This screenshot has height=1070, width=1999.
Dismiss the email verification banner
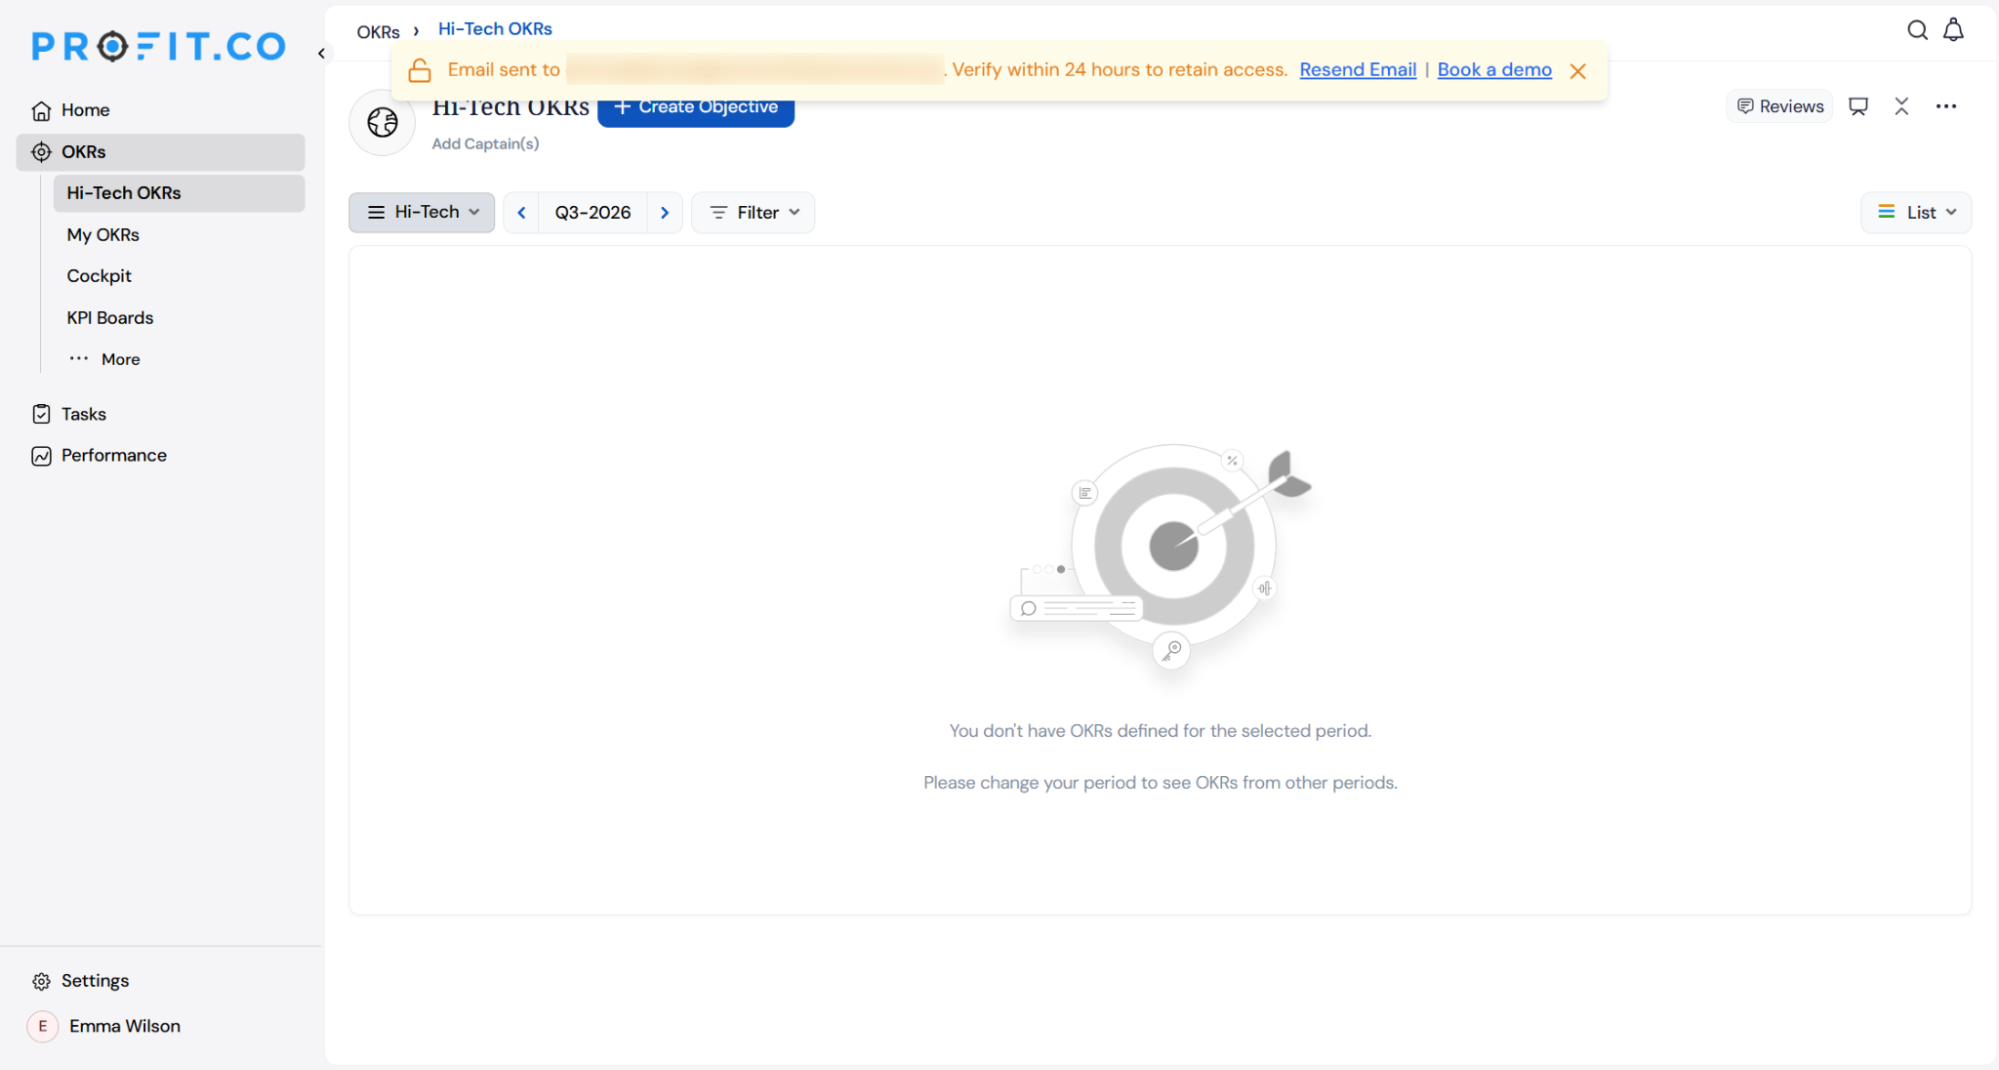click(x=1578, y=71)
